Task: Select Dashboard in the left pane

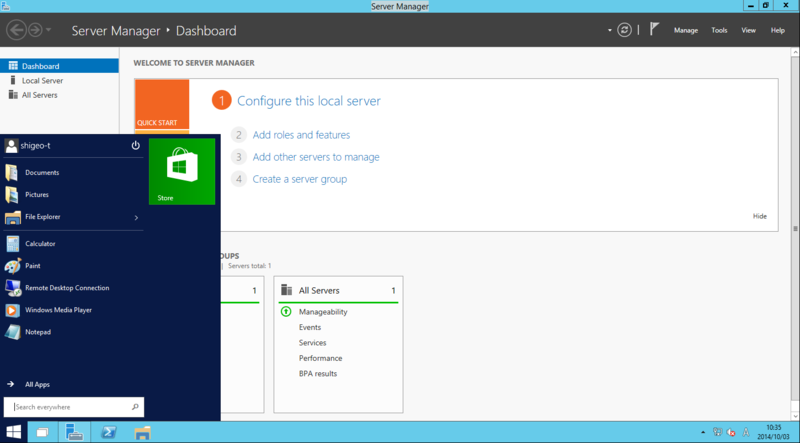Action: click(x=59, y=66)
